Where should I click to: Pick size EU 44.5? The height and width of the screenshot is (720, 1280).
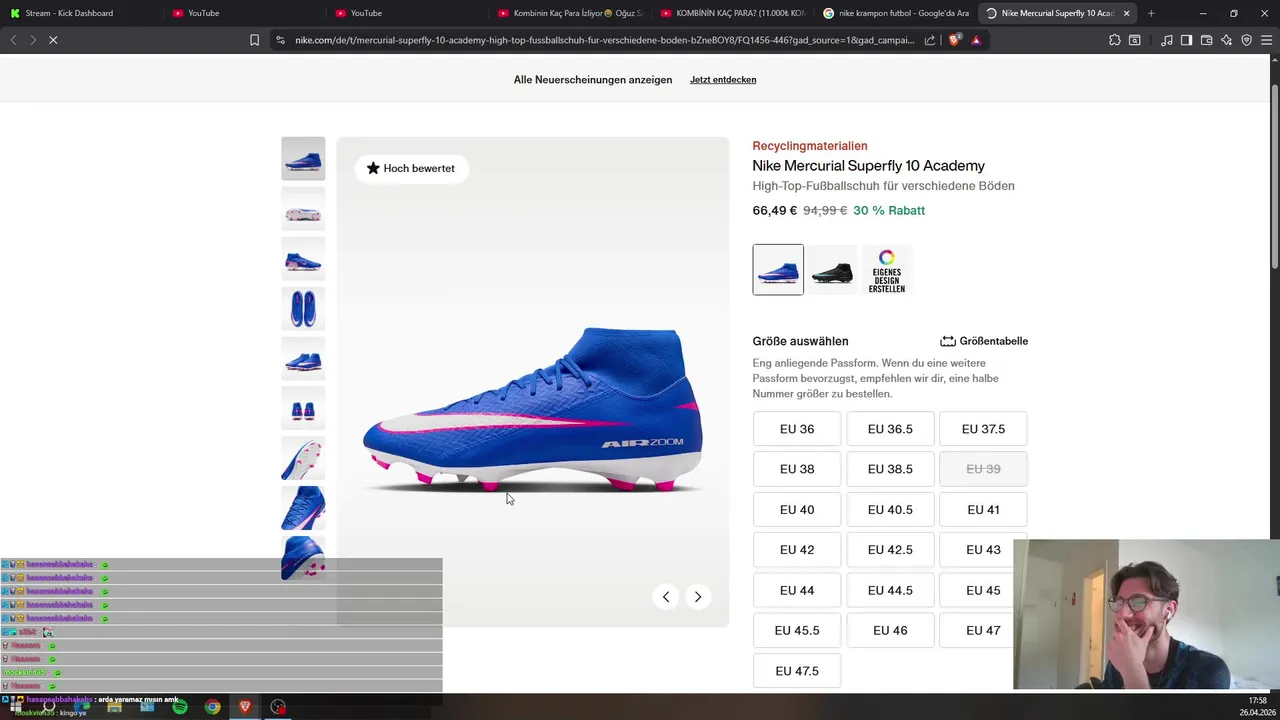[x=890, y=591]
